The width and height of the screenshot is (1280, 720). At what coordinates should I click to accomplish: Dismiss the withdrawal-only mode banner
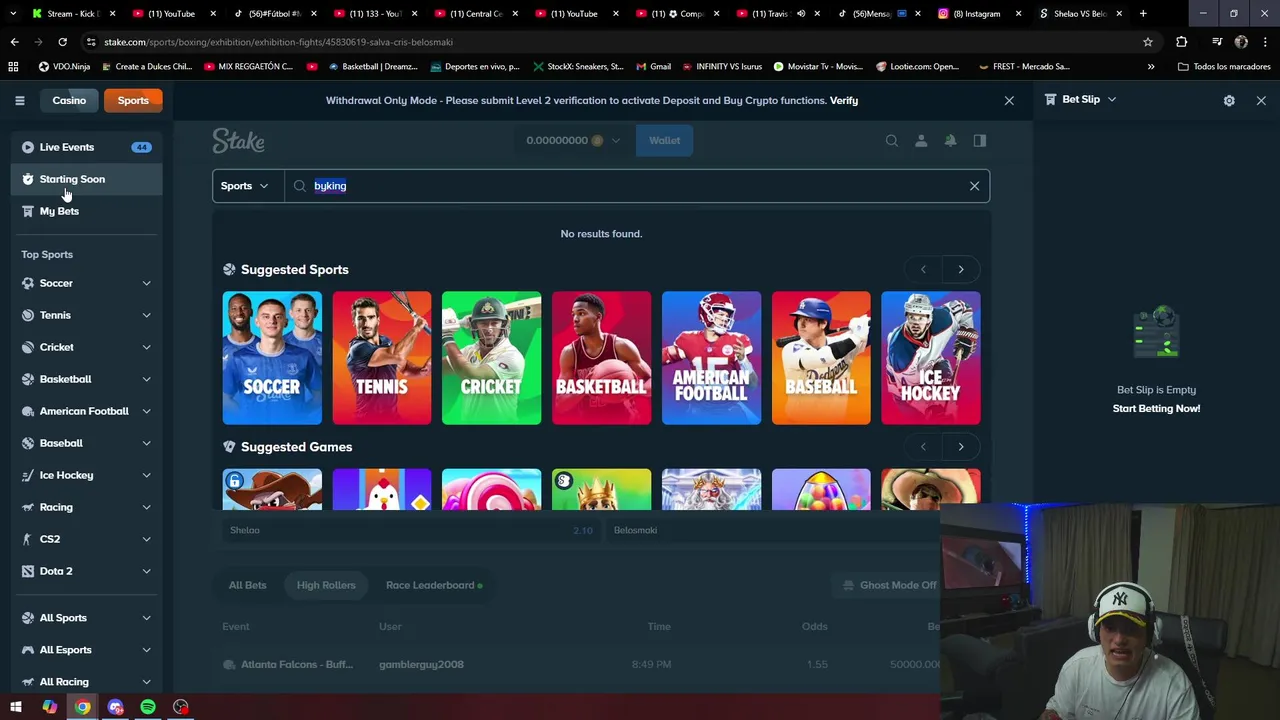coord(1009,100)
